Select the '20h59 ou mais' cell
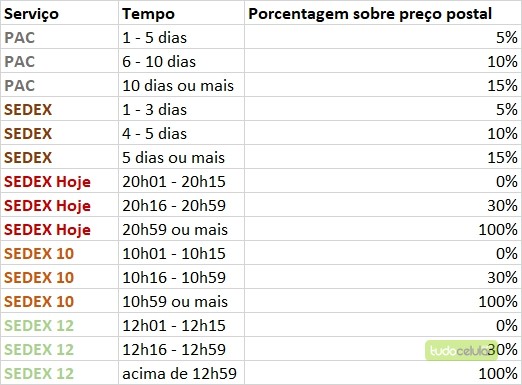 [x=181, y=229]
